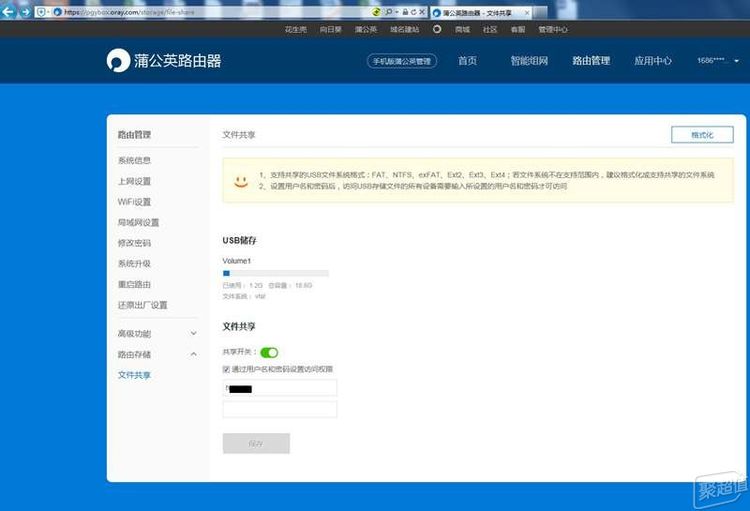The image size is (750, 511).
Task: Click the 路由管理 sidebar heading
Action: [x=134, y=135]
